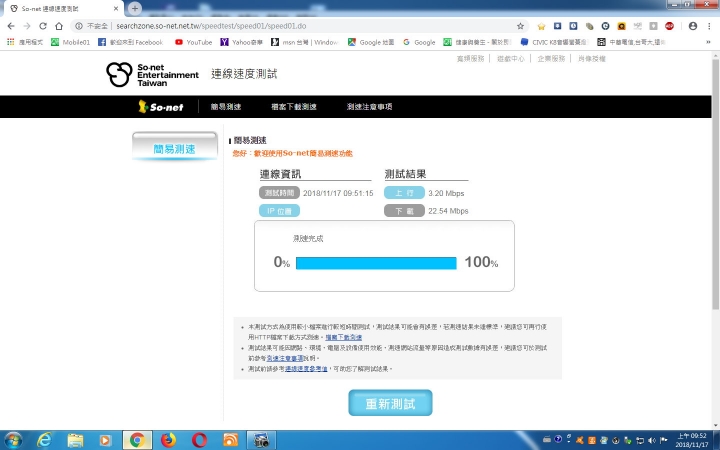Open File Explorer from the taskbar
720x450 pixels.
click(75, 440)
